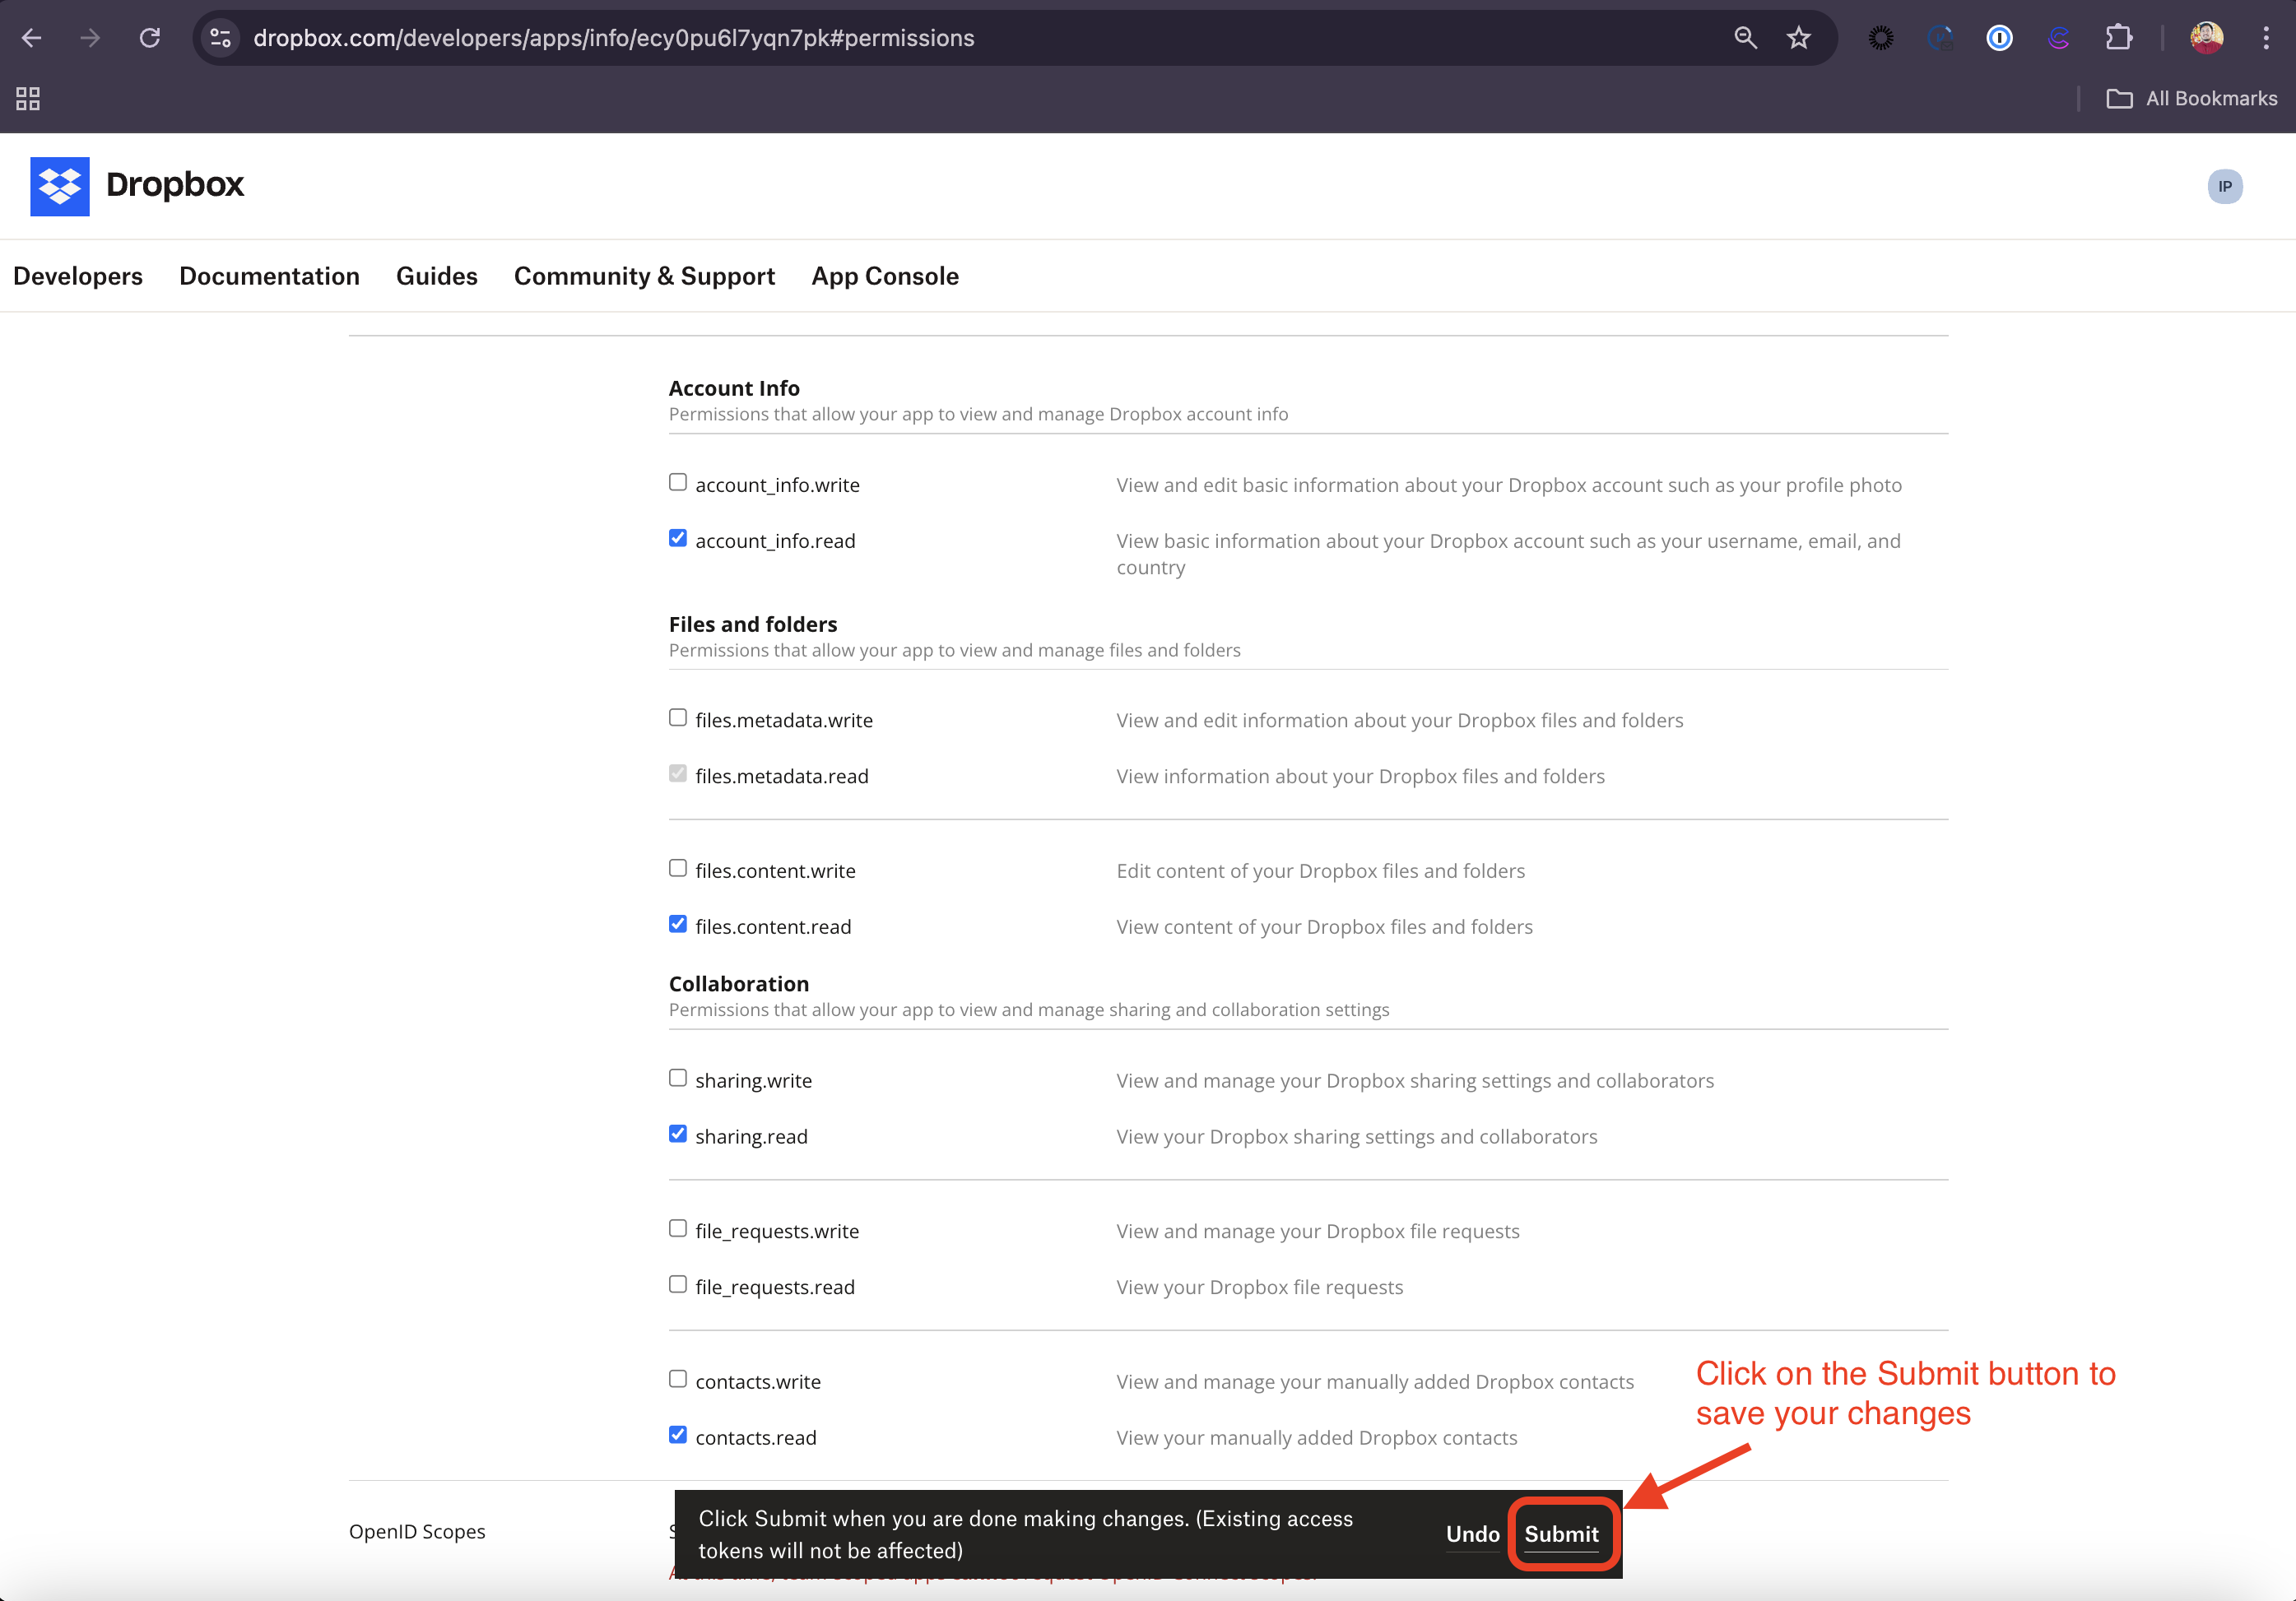The width and height of the screenshot is (2296, 1601).
Task: Open the App Console nav item
Action: (x=885, y=276)
